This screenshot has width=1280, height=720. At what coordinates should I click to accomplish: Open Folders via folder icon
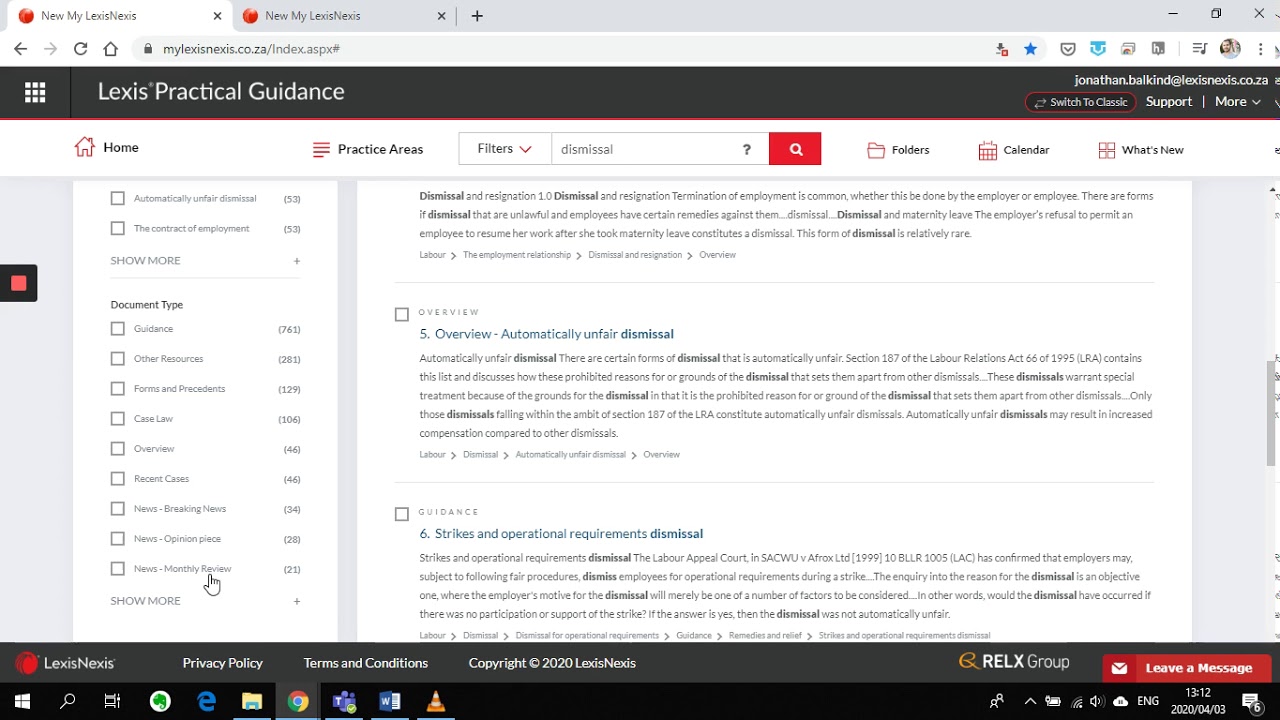click(x=876, y=150)
